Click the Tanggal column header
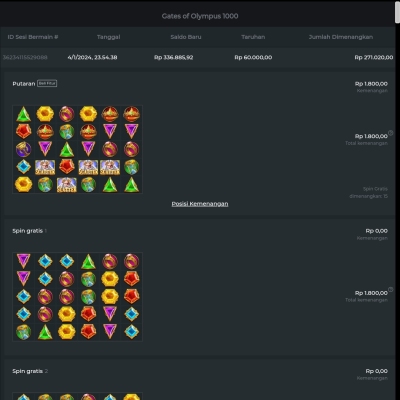Image resolution: width=400 pixels, height=400 pixels. click(x=109, y=37)
